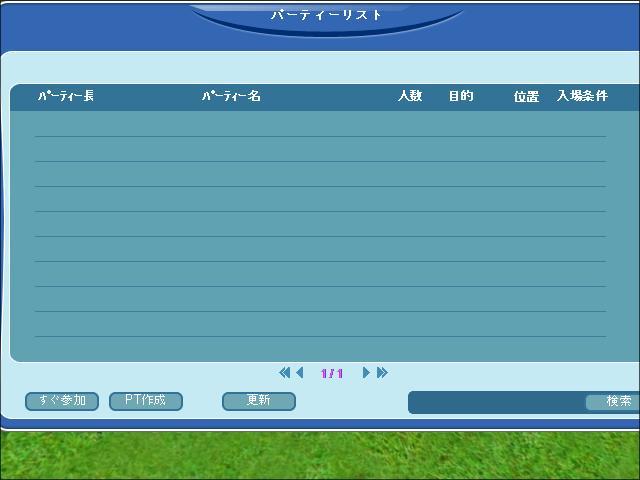Create a party with PT作成 button
This screenshot has height=480, width=640.
pyautogui.click(x=146, y=401)
